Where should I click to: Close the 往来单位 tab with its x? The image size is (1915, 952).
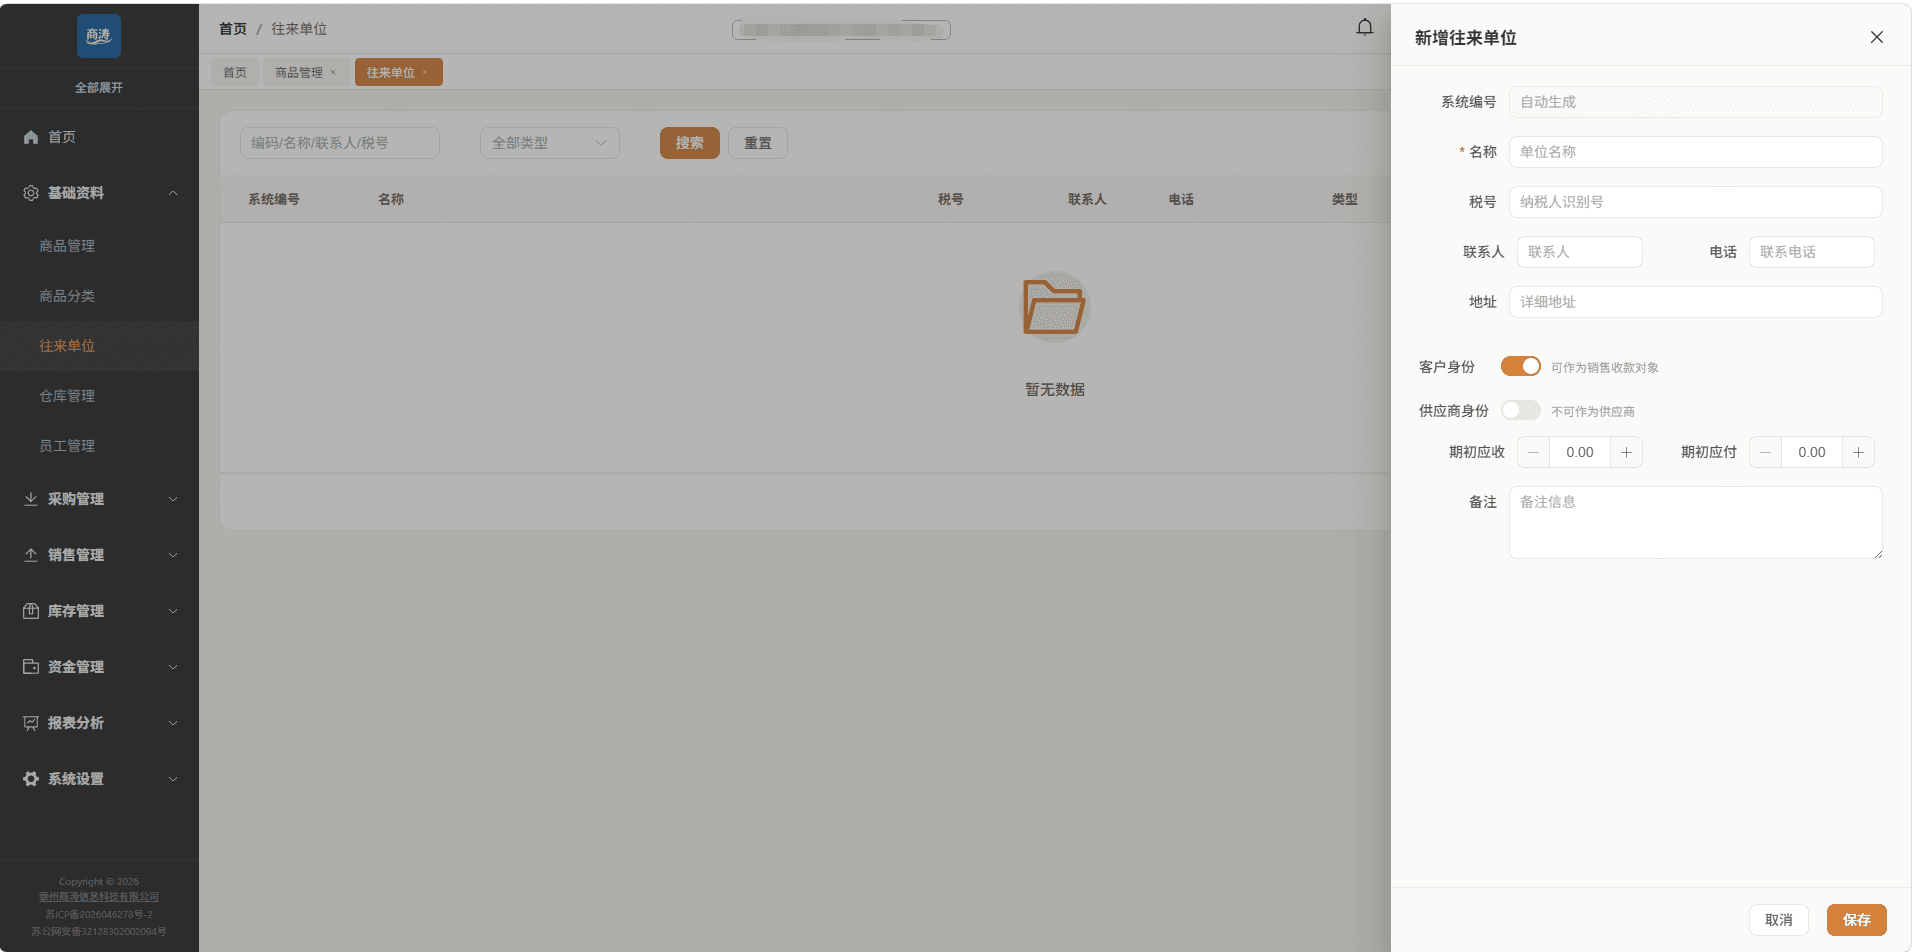[425, 72]
